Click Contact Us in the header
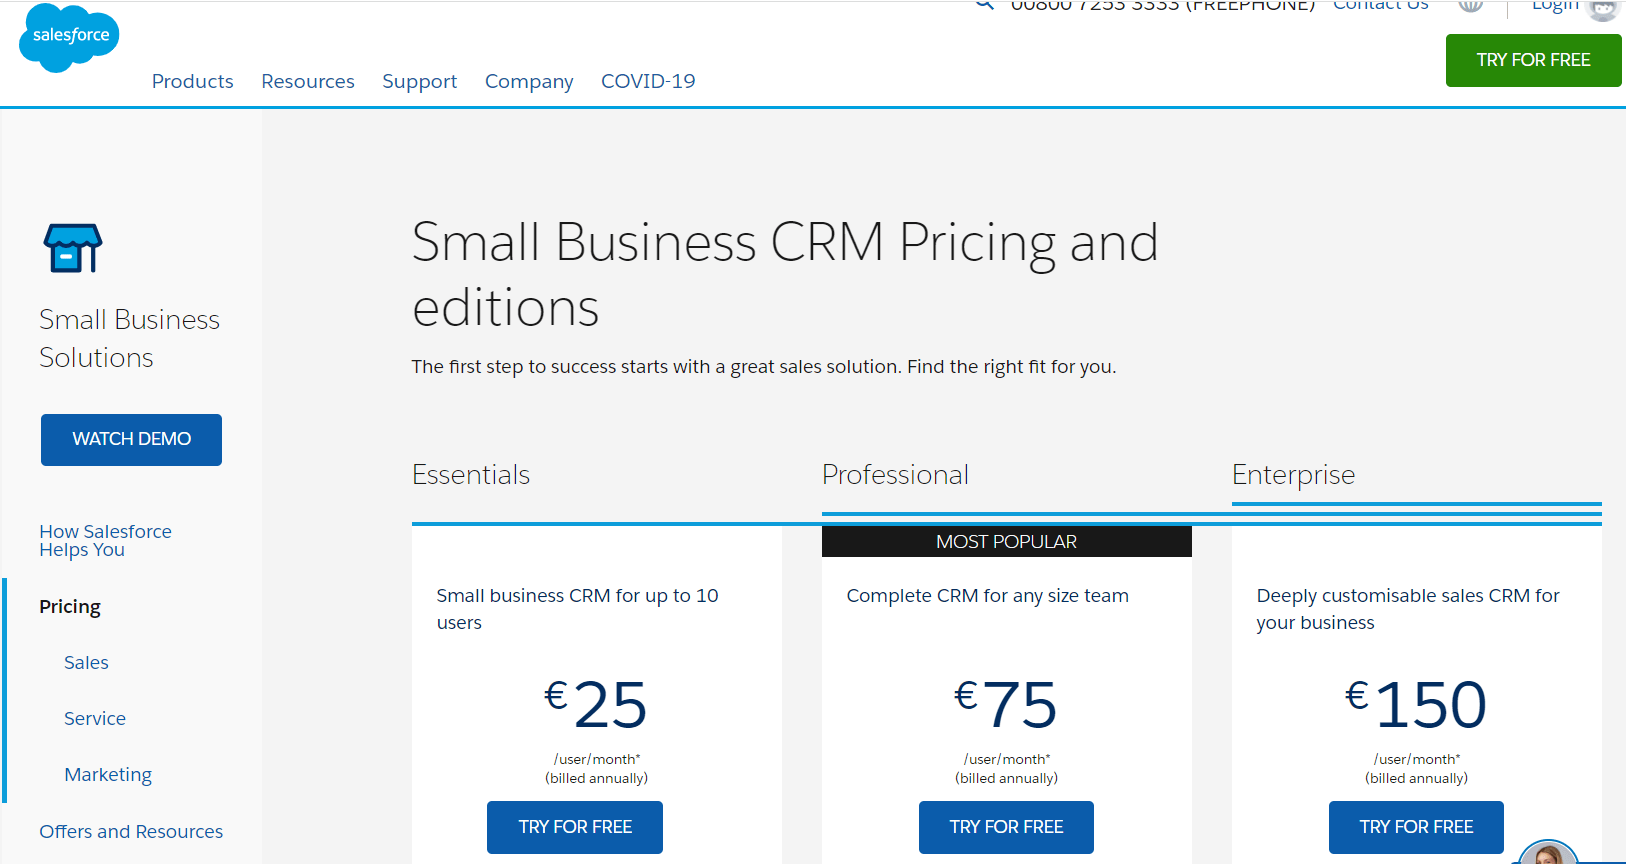Image resolution: width=1626 pixels, height=864 pixels. (x=1380, y=5)
